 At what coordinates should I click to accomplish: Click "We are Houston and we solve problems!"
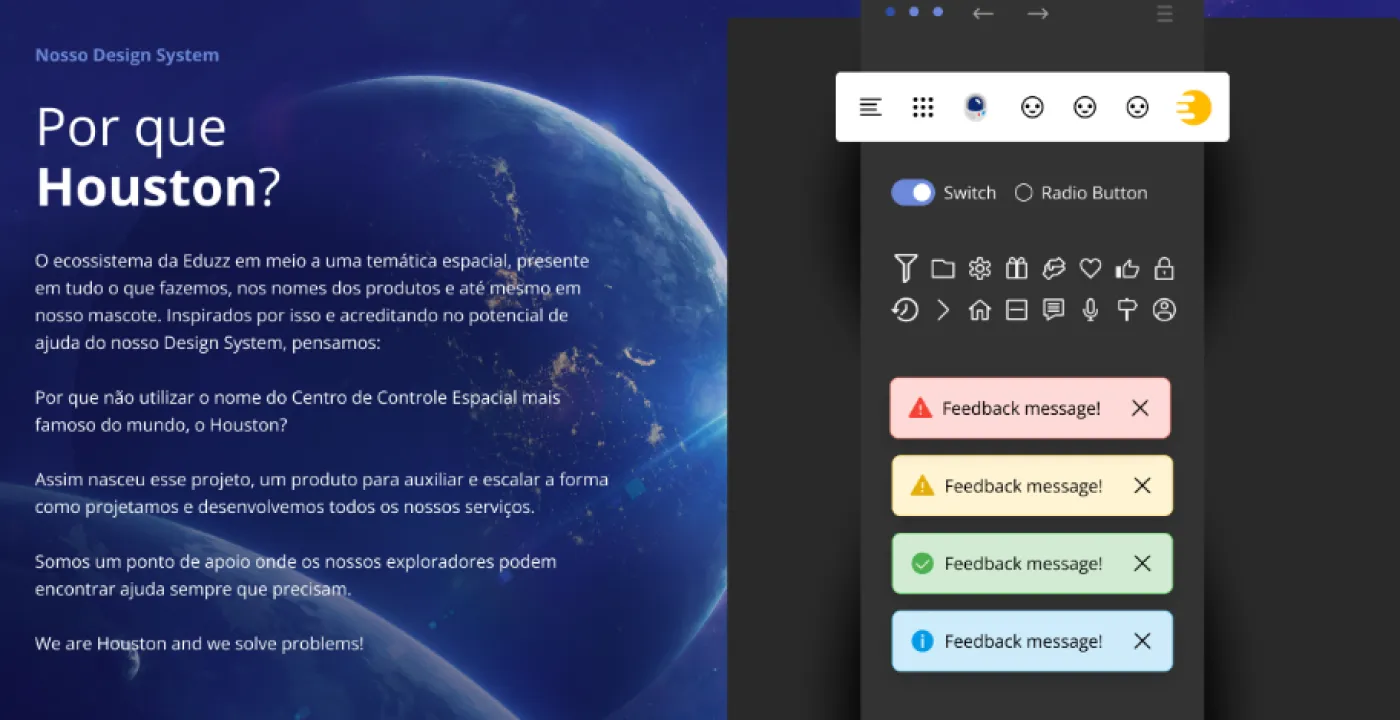pyautogui.click(x=199, y=643)
